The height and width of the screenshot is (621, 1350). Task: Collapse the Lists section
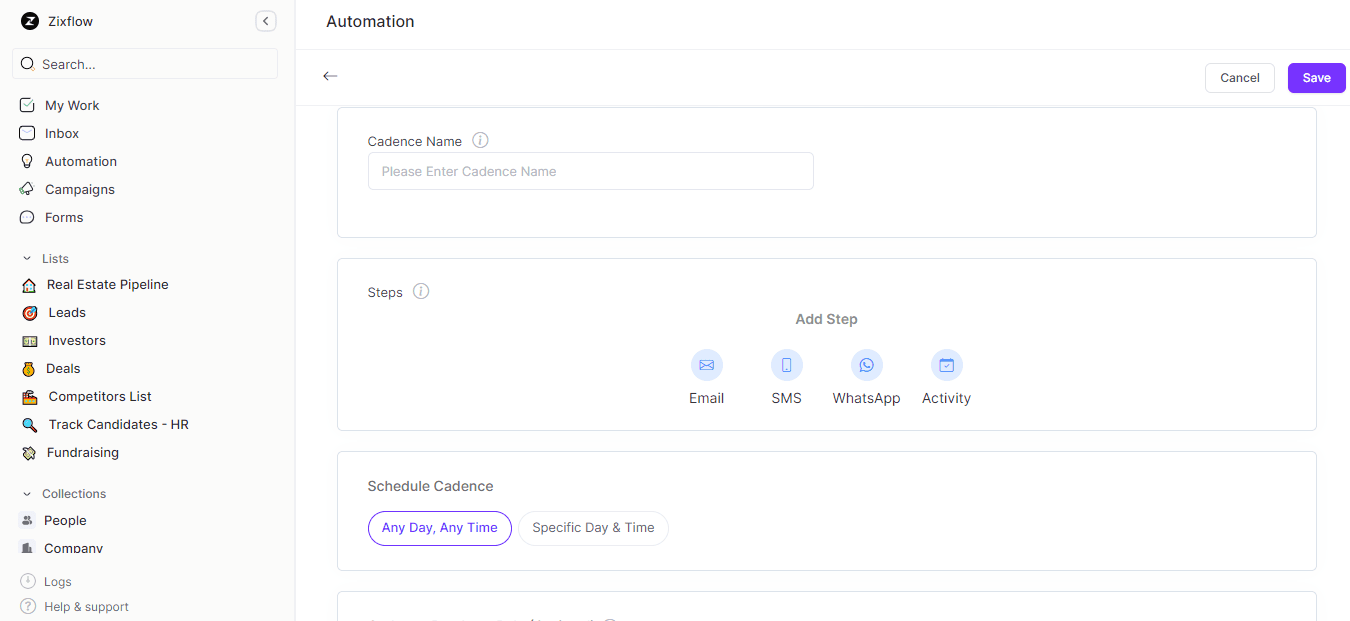[x=27, y=258]
